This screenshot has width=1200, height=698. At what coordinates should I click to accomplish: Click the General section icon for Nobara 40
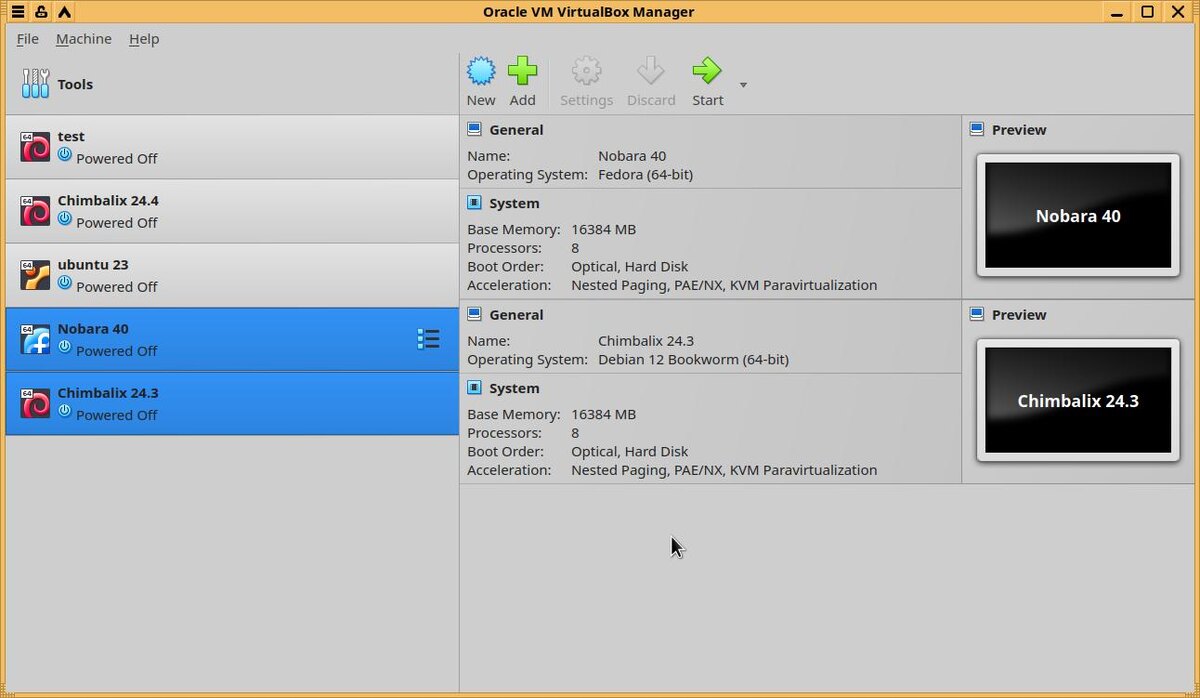click(x=475, y=129)
